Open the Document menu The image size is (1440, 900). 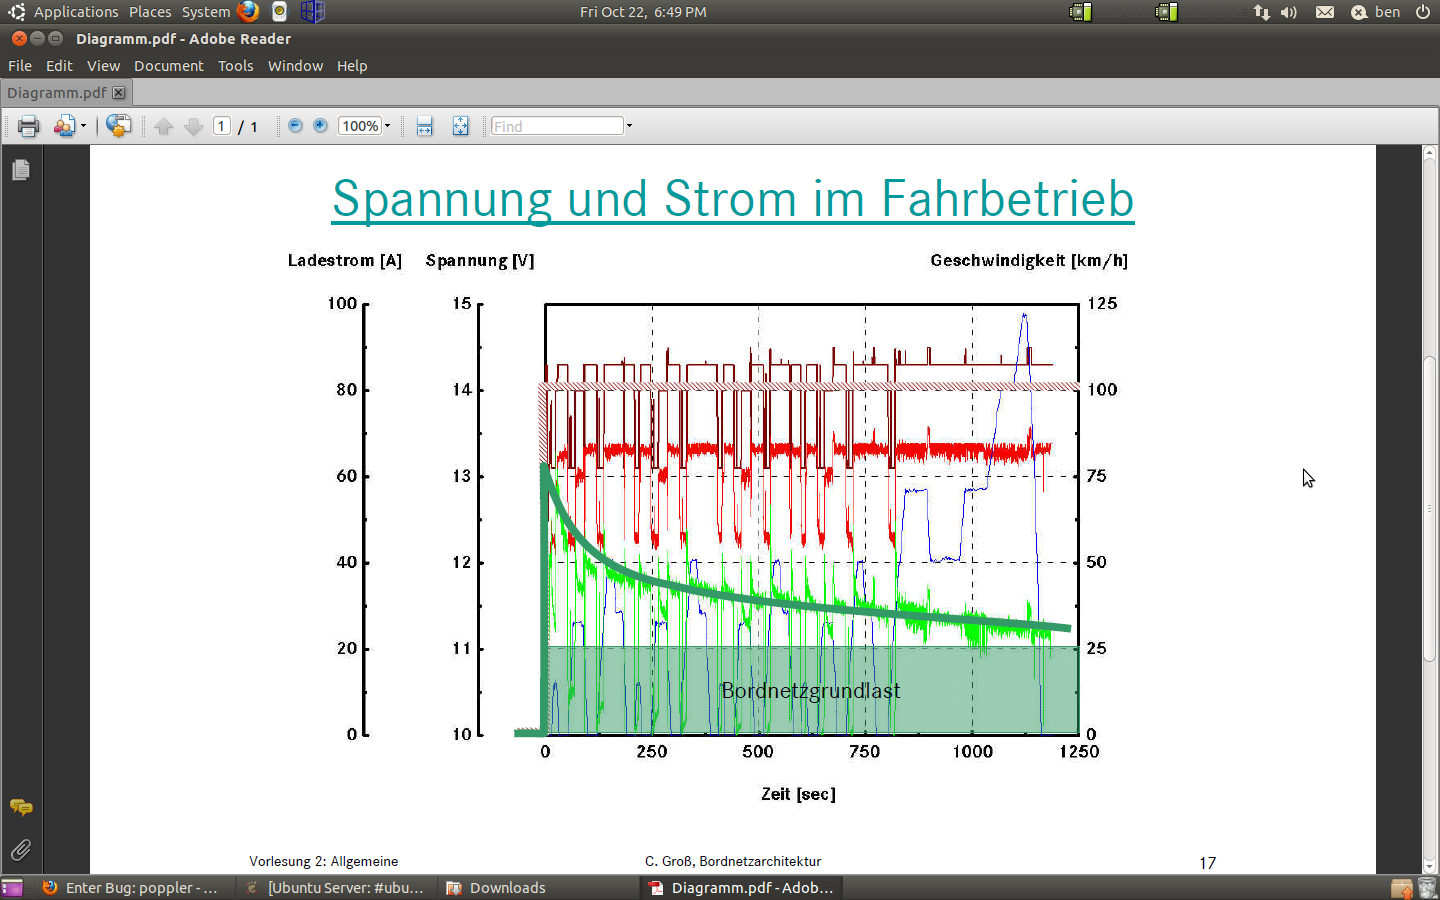click(x=168, y=66)
